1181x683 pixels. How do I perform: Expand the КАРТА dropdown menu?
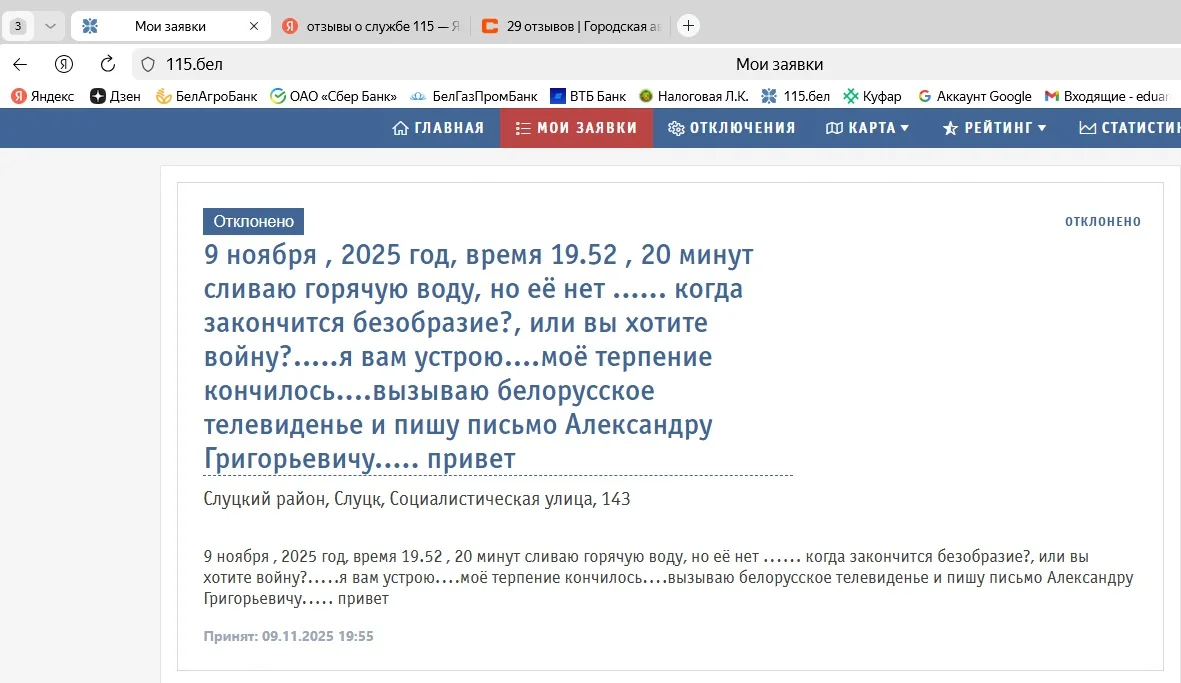867,128
